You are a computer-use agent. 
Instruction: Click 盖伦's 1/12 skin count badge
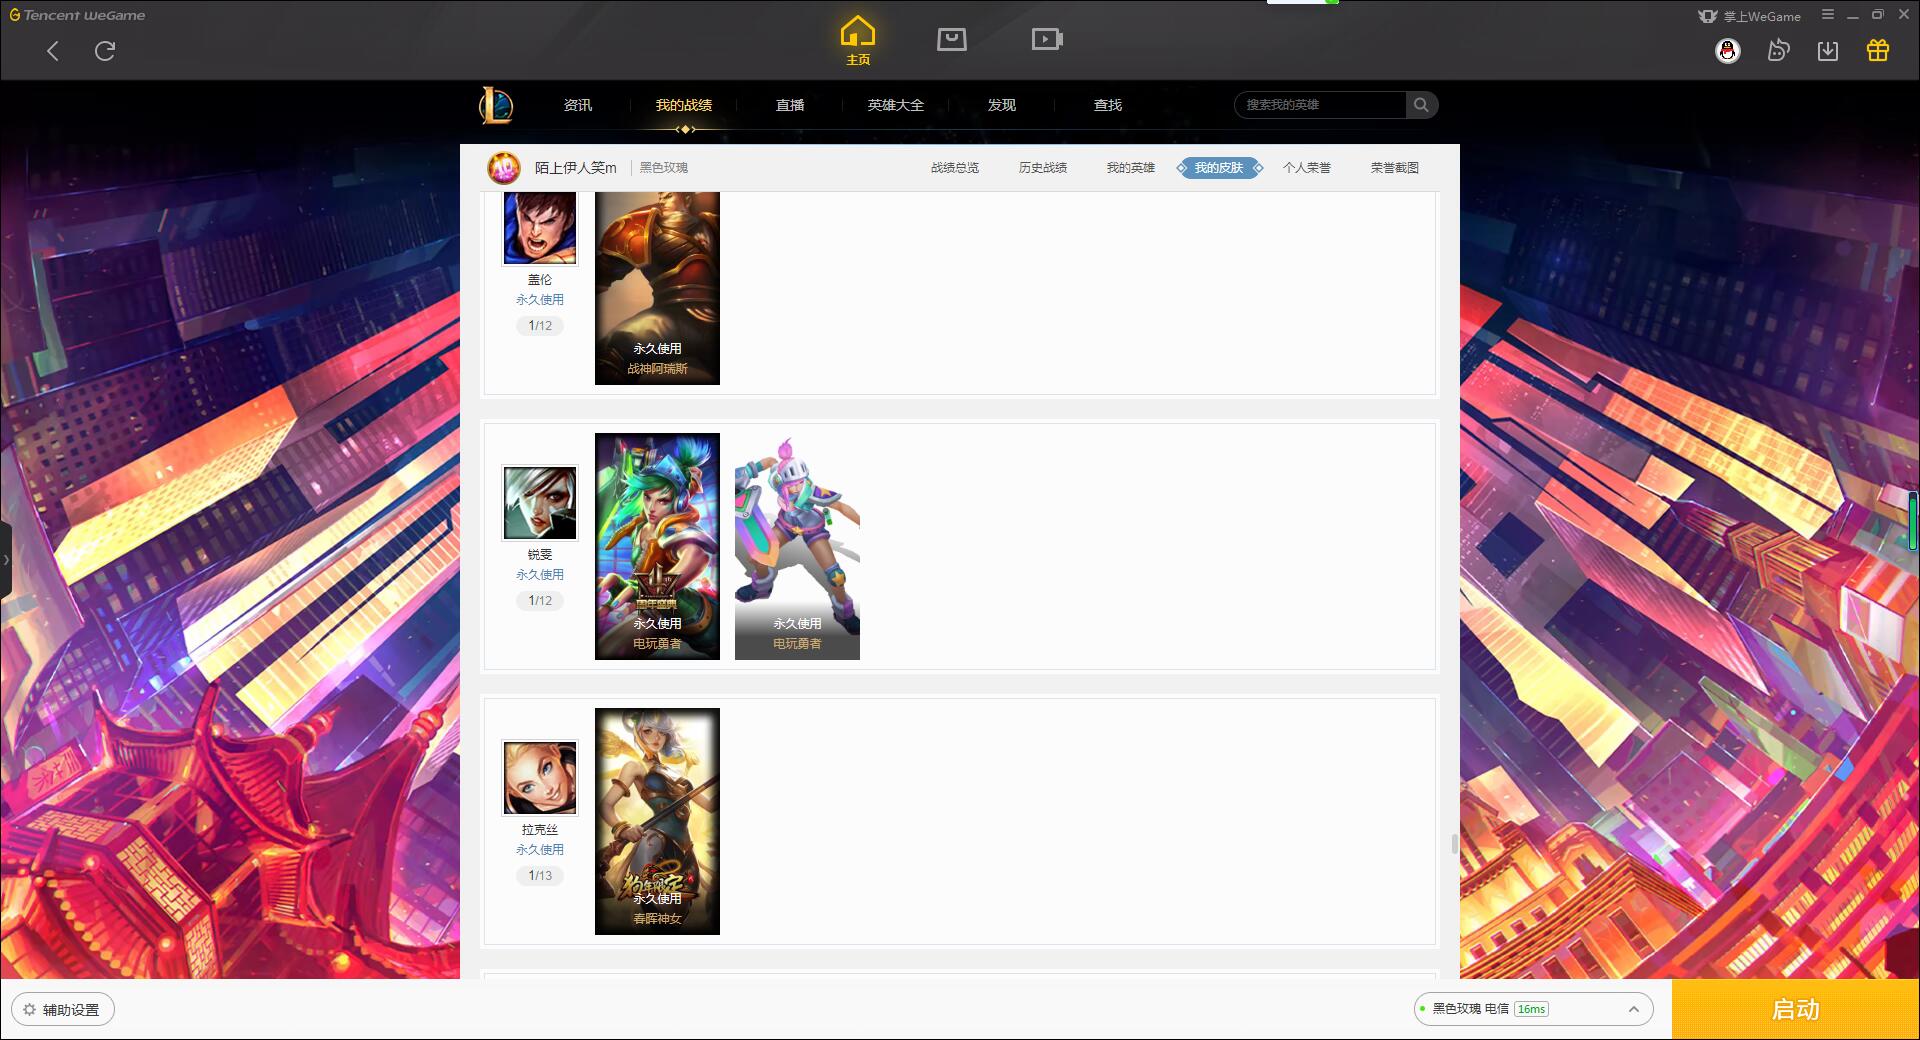pyautogui.click(x=540, y=326)
